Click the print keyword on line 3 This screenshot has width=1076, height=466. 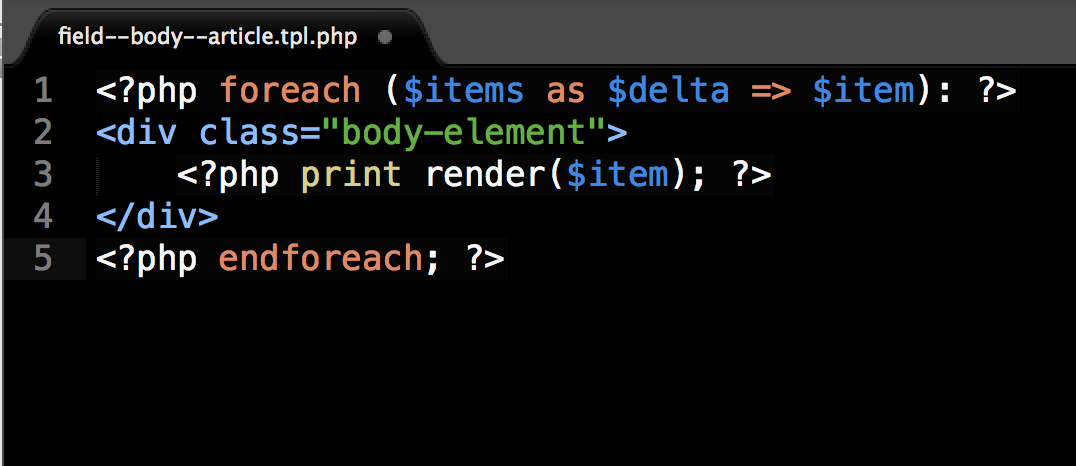click(x=351, y=174)
